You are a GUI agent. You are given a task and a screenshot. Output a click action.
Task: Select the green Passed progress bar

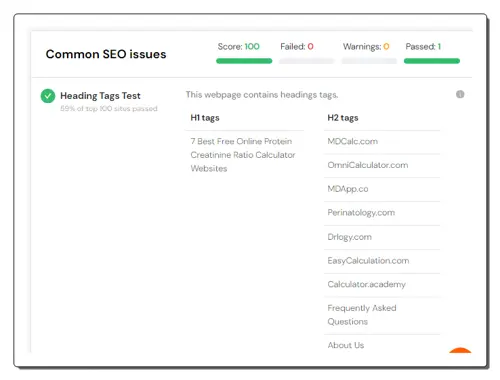coord(432,61)
